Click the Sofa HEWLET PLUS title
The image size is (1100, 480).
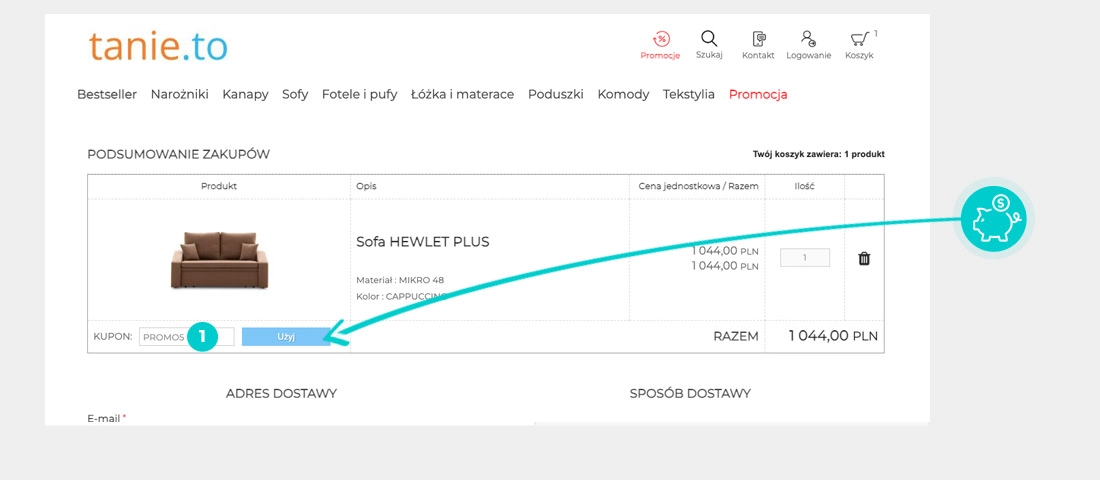pyautogui.click(x=423, y=242)
